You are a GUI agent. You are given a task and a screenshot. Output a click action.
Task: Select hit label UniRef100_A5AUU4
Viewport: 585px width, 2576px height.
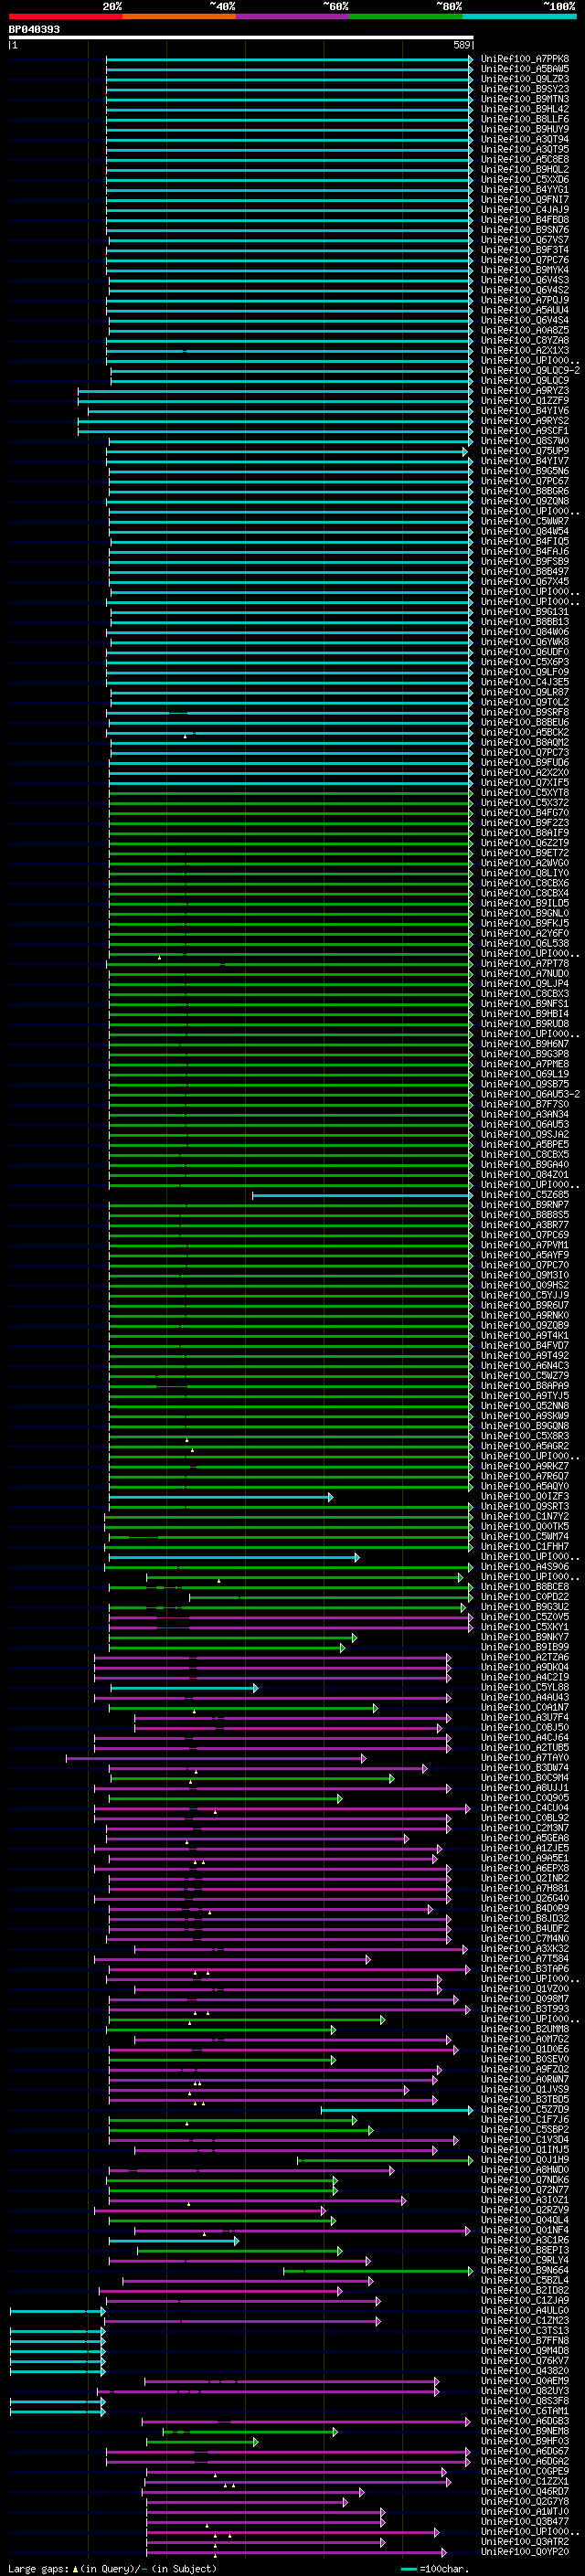[x=524, y=310]
